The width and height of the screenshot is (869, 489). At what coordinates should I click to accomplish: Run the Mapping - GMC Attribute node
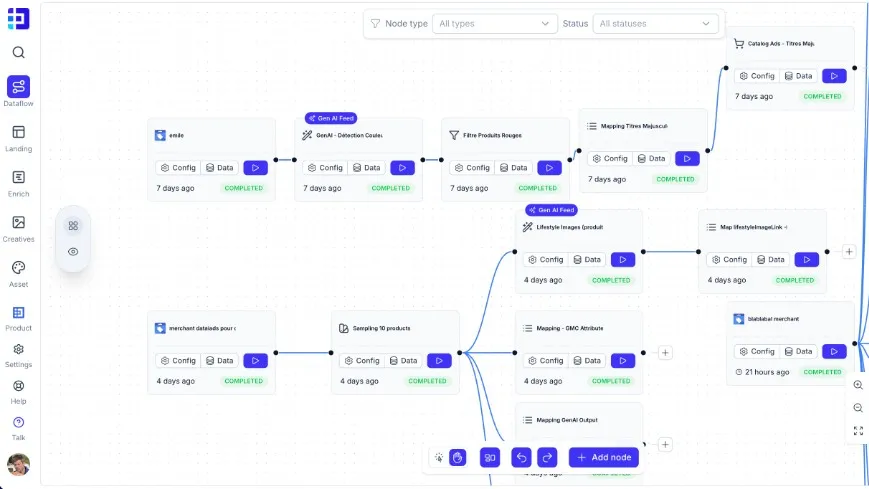pos(623,360)
